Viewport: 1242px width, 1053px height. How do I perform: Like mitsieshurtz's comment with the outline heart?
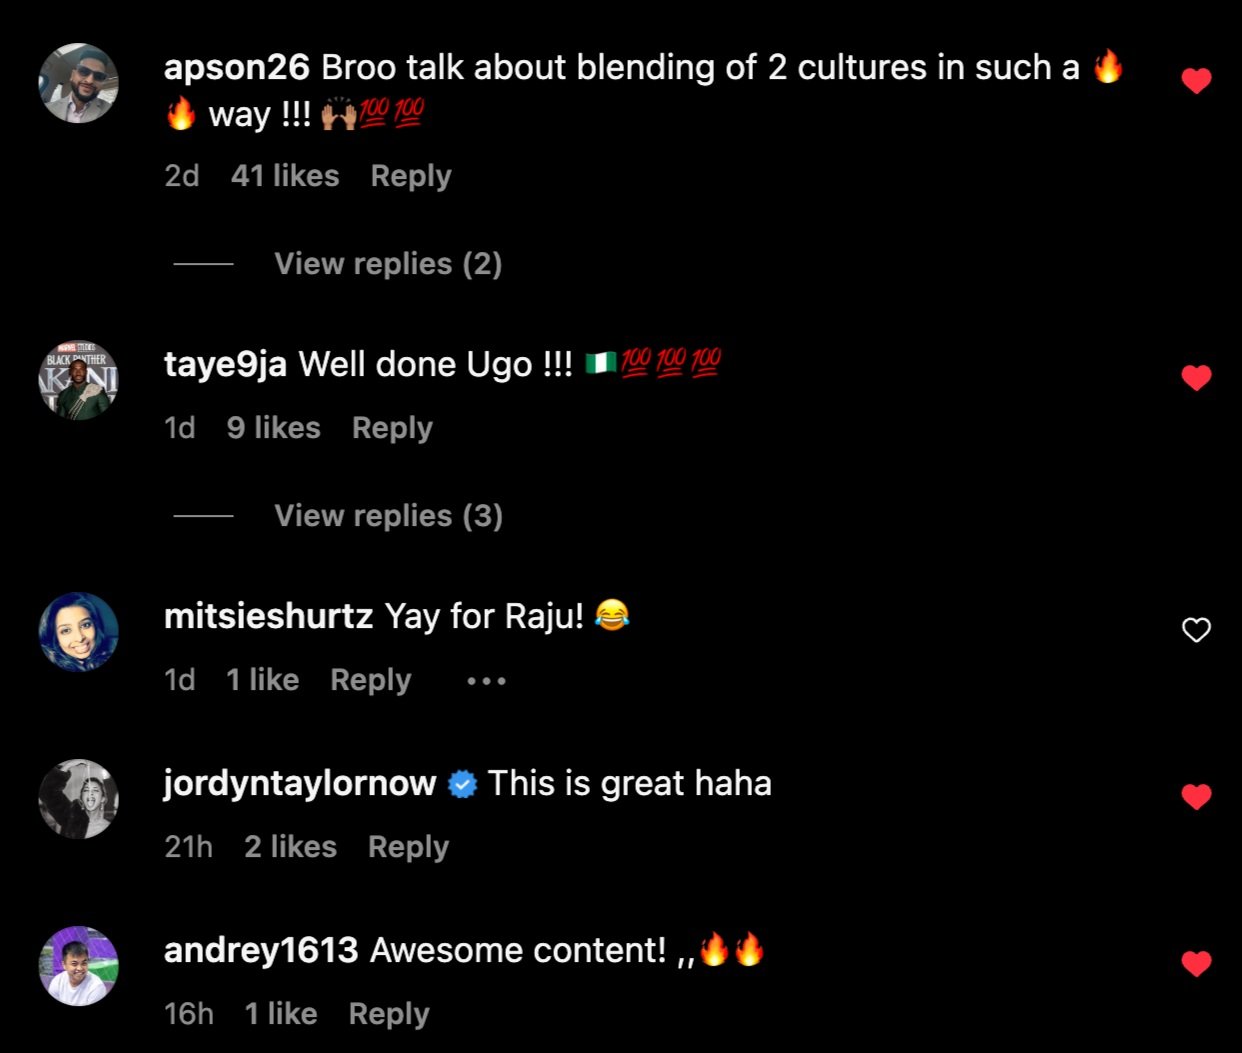pyautogui.click(x=1196, y=630)
